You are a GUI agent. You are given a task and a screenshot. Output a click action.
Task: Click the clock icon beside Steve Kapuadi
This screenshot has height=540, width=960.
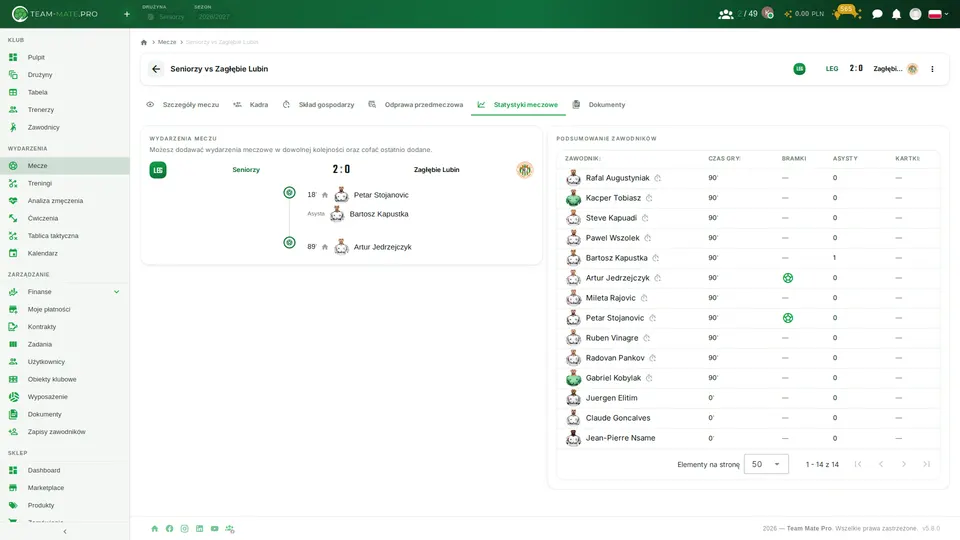pyautogui.click(x=645, y=218)
